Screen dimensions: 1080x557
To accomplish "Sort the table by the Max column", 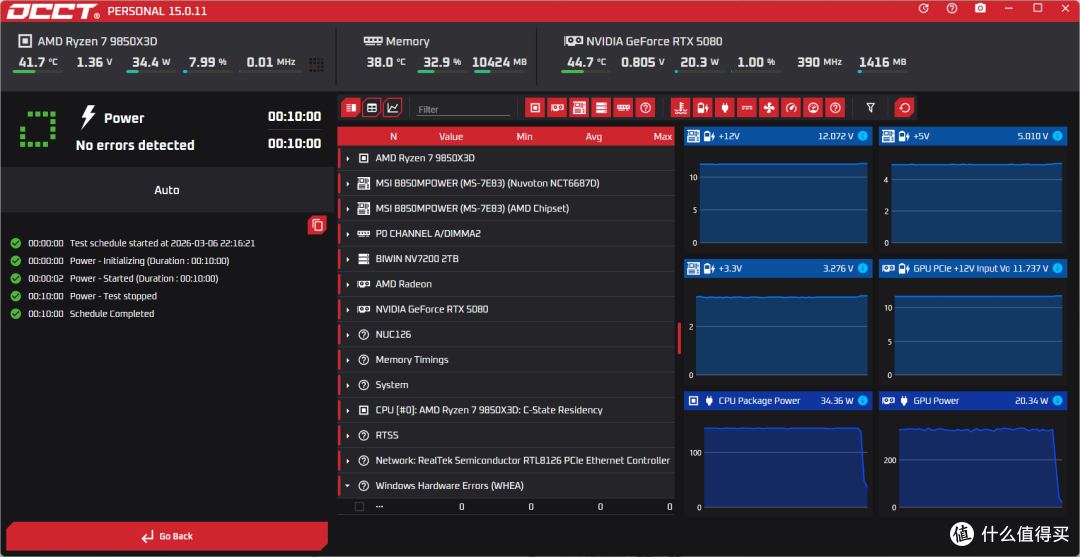I will click(x=663, y=136).
